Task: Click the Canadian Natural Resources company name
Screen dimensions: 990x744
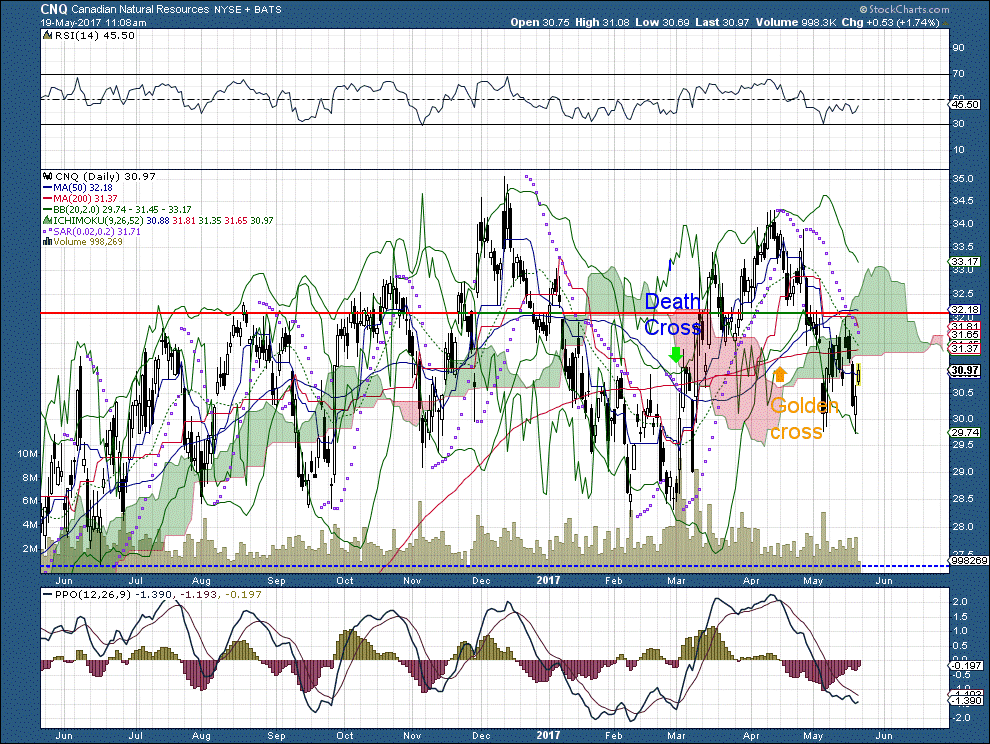Action: [x=140, y=9]
